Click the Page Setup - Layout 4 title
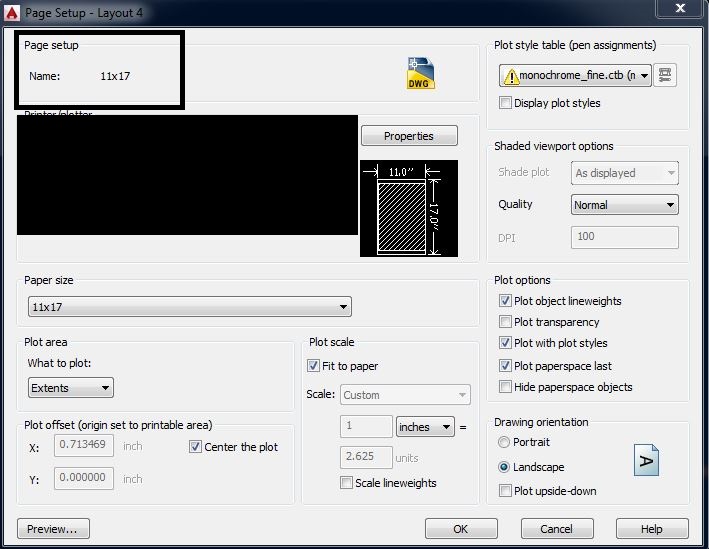Viewport: 709px width, 549px height. (84, 13)
